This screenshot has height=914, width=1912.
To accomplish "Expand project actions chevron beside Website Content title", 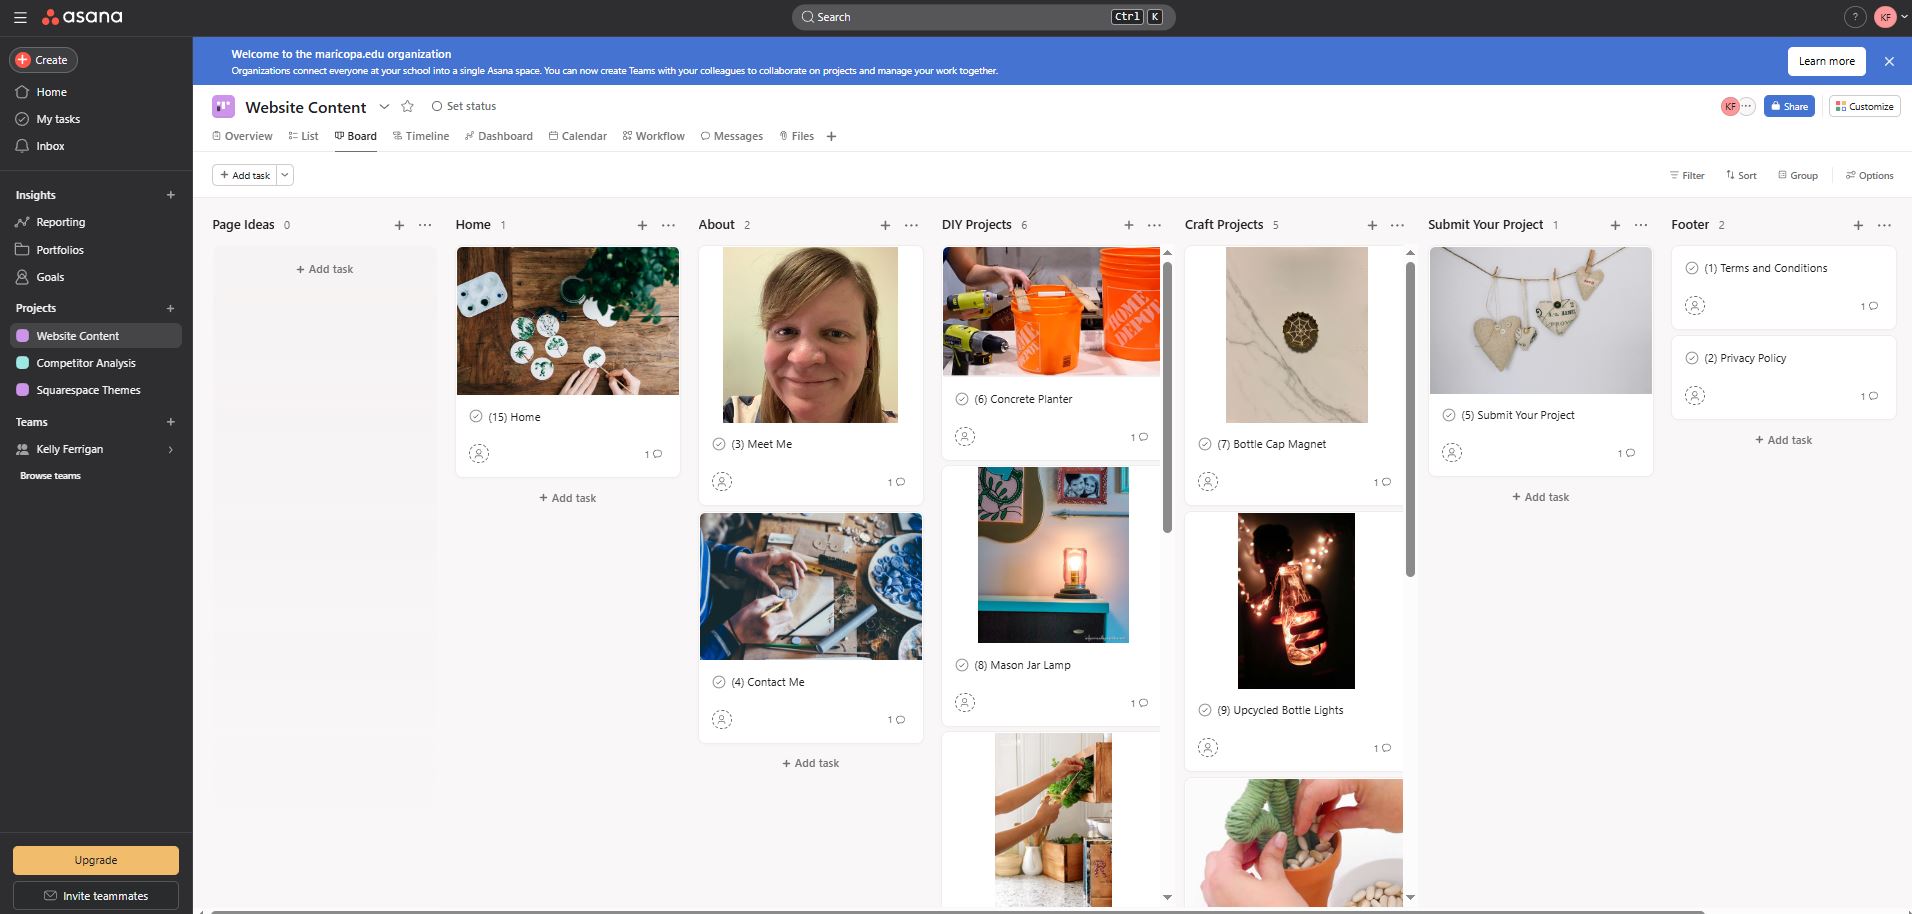I will coord(384,106).
